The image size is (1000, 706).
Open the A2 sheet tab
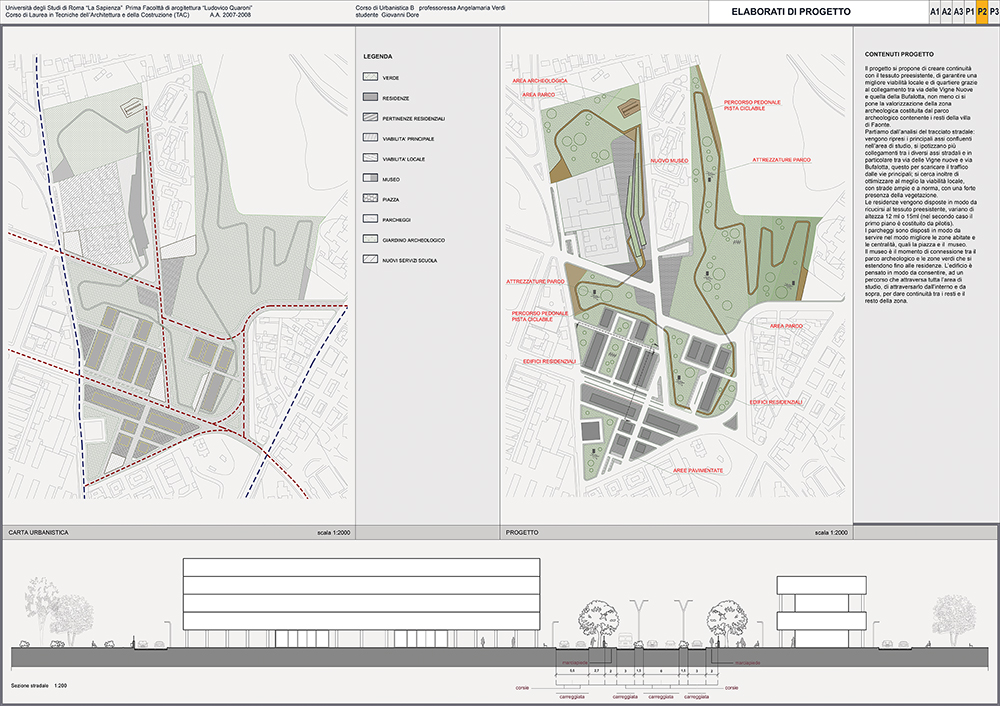[946, 12]
